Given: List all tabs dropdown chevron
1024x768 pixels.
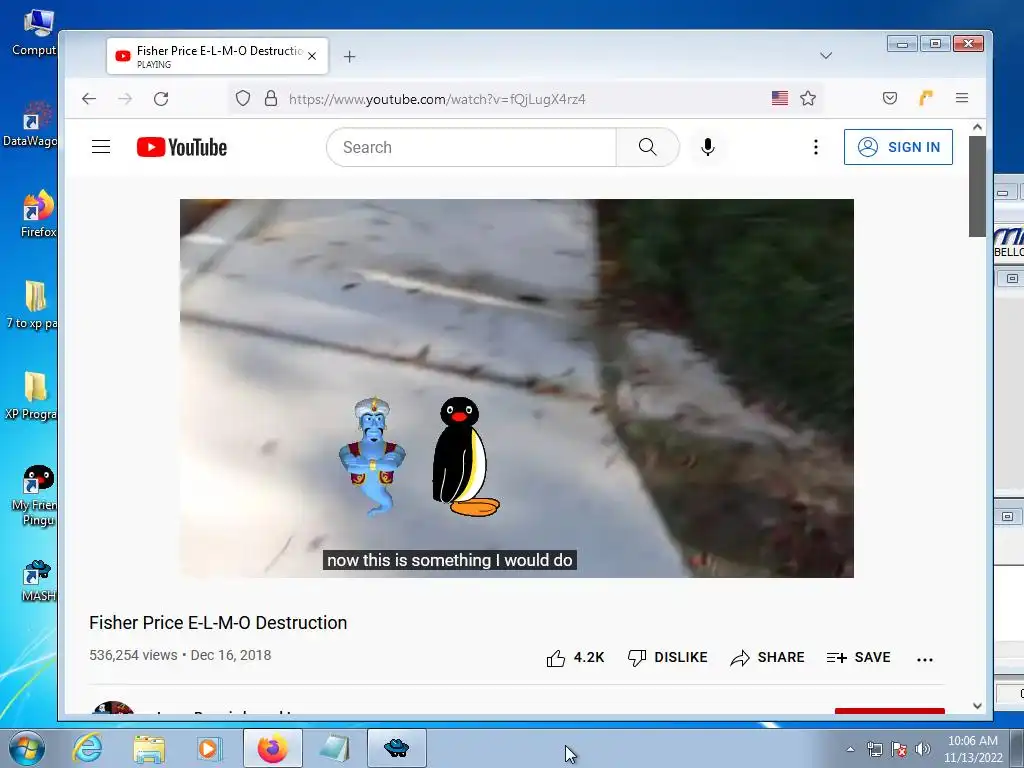Looking at the screenshot, I should pyautogui.click(x=826, y=56).
